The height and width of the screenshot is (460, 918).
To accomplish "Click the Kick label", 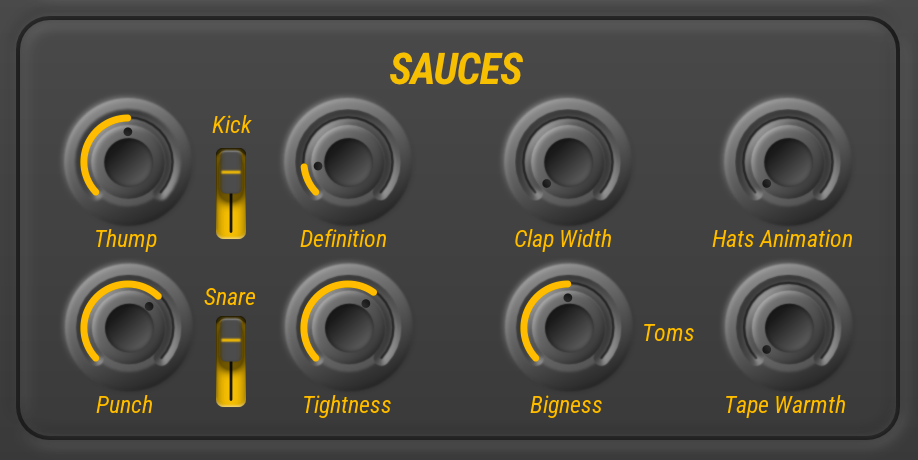I will click(231, 125).
